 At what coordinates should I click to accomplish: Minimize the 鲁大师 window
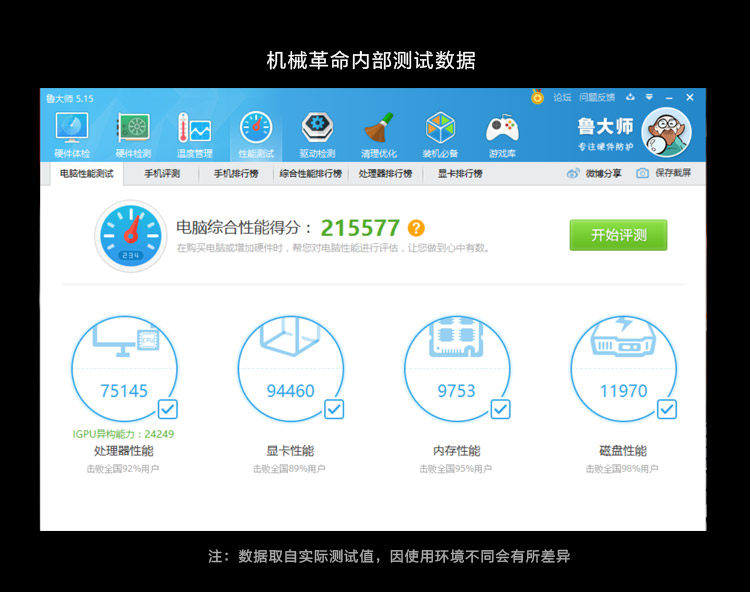pyautogui.click(x=669, y=98)
